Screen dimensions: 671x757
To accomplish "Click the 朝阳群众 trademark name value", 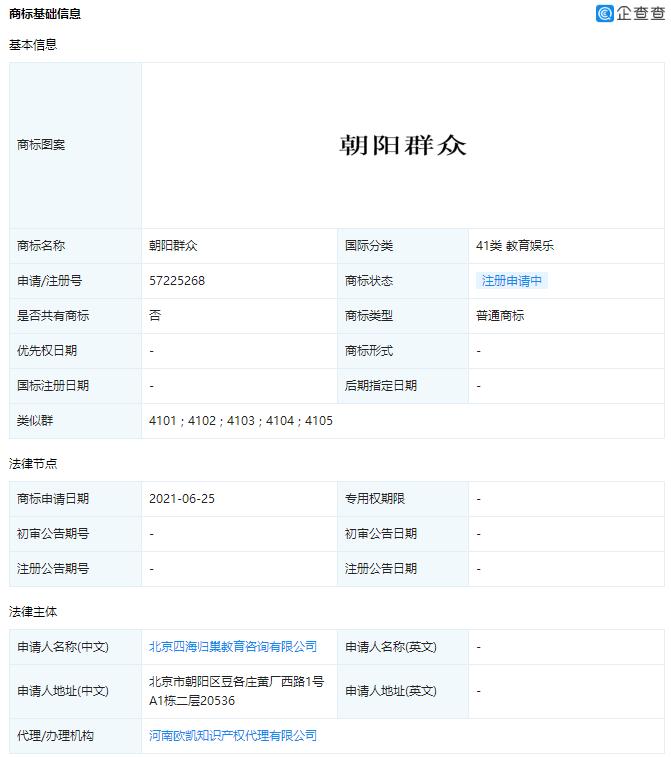I will (x=174, y=246).
